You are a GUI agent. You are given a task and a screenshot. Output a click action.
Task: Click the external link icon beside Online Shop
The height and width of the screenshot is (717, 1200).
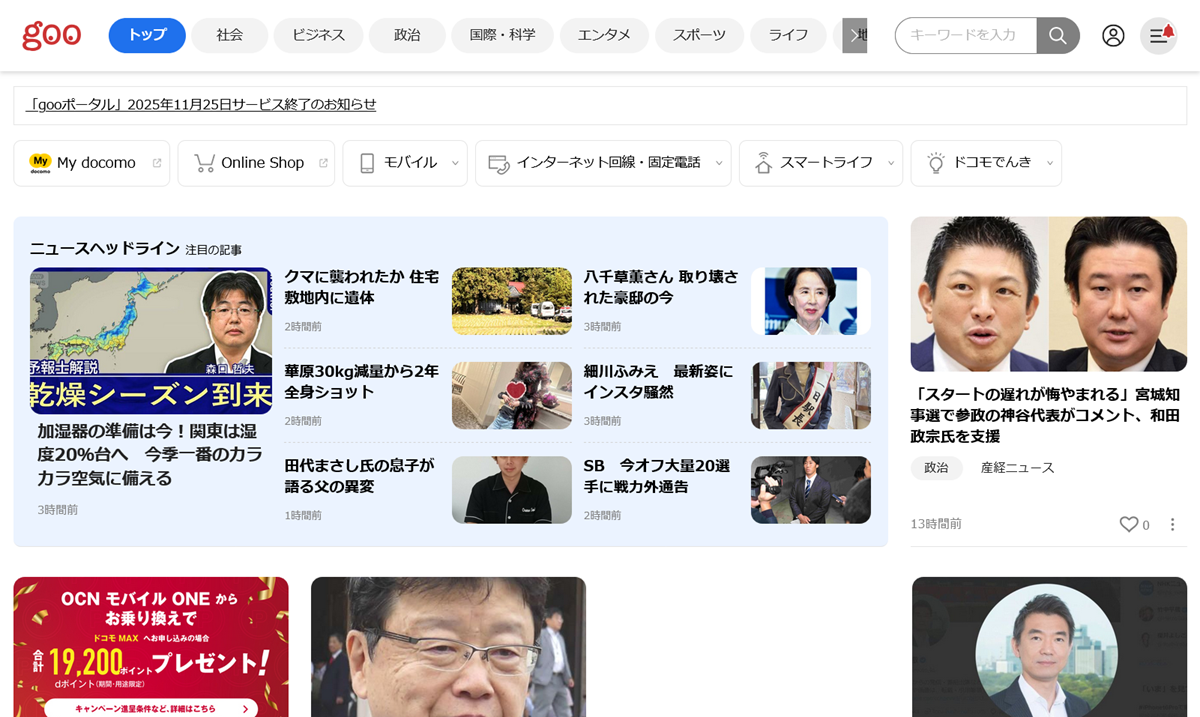click(x=323, y=163)
